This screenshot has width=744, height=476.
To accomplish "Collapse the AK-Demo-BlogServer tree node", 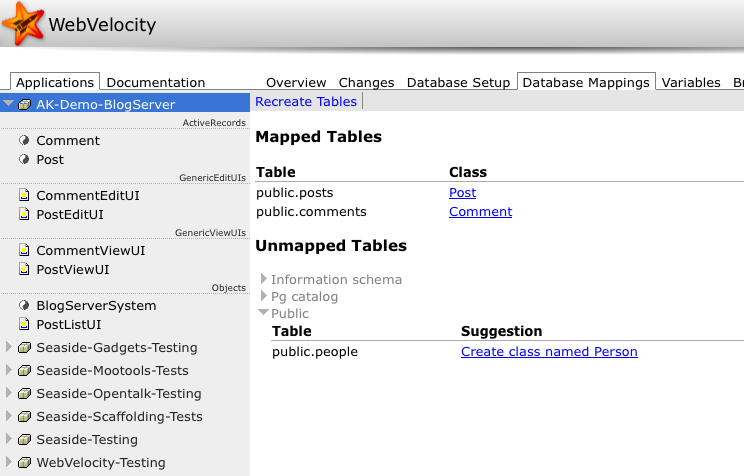I will point(9,103).
